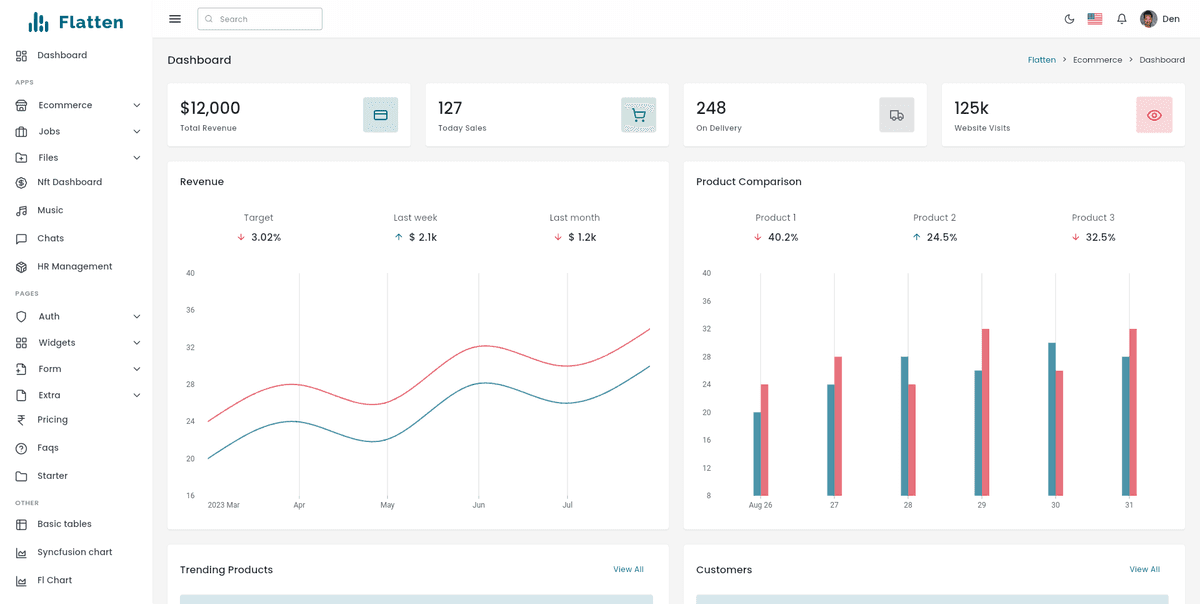Click the Music note icon
The image size is (1200, 604).
(x=22, y=210)
